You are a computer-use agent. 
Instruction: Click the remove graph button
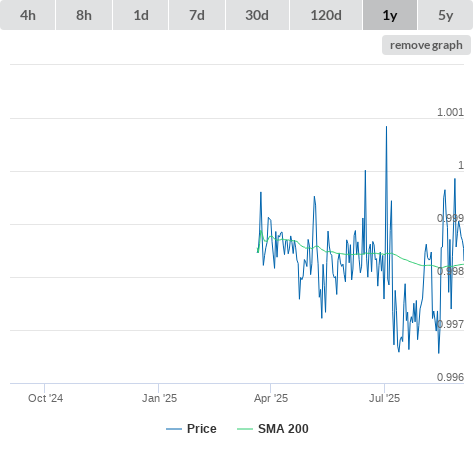[426, 45]
